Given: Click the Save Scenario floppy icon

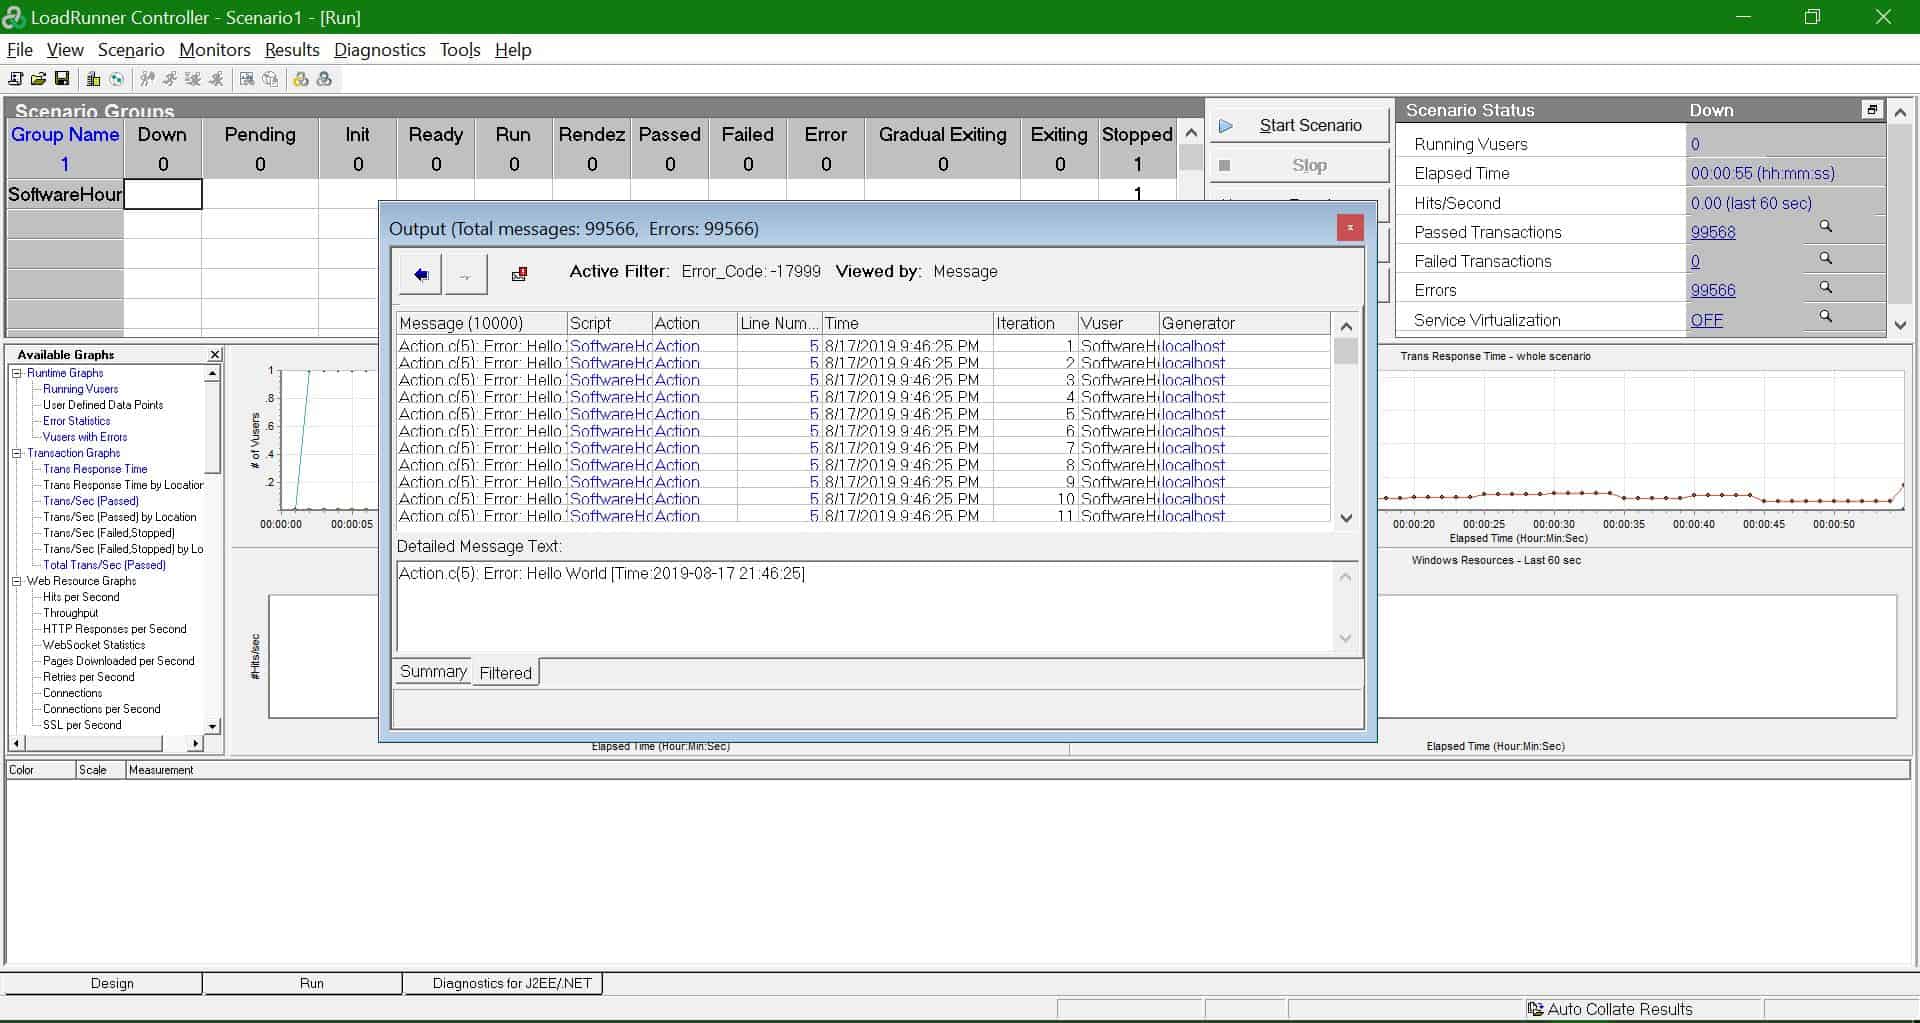Looking at the screenshot, I should click(62, 79).
